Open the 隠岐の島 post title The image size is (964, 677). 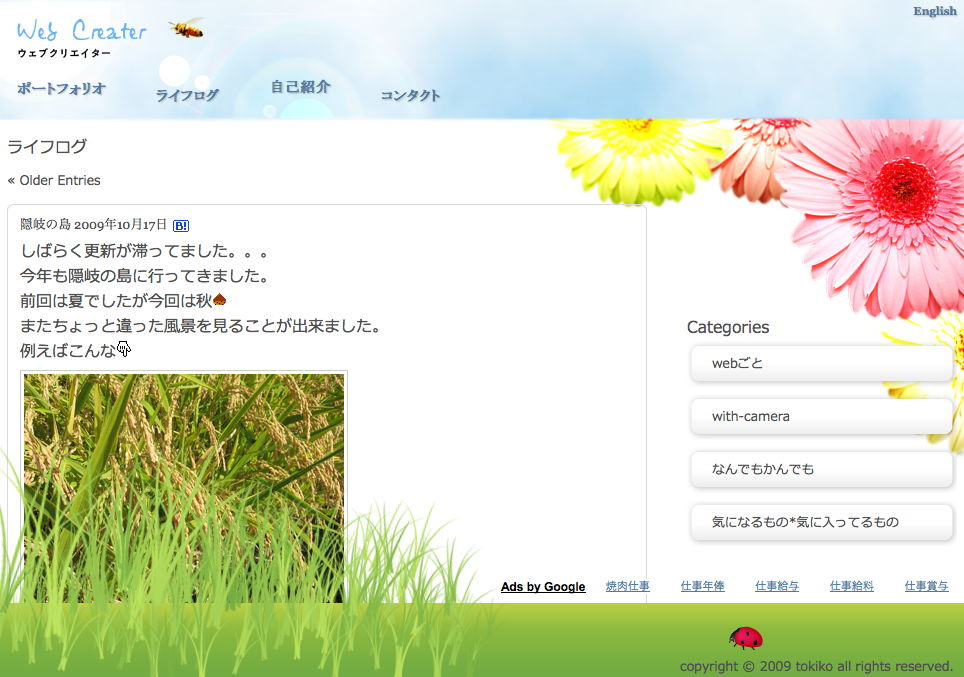point(45,224)
